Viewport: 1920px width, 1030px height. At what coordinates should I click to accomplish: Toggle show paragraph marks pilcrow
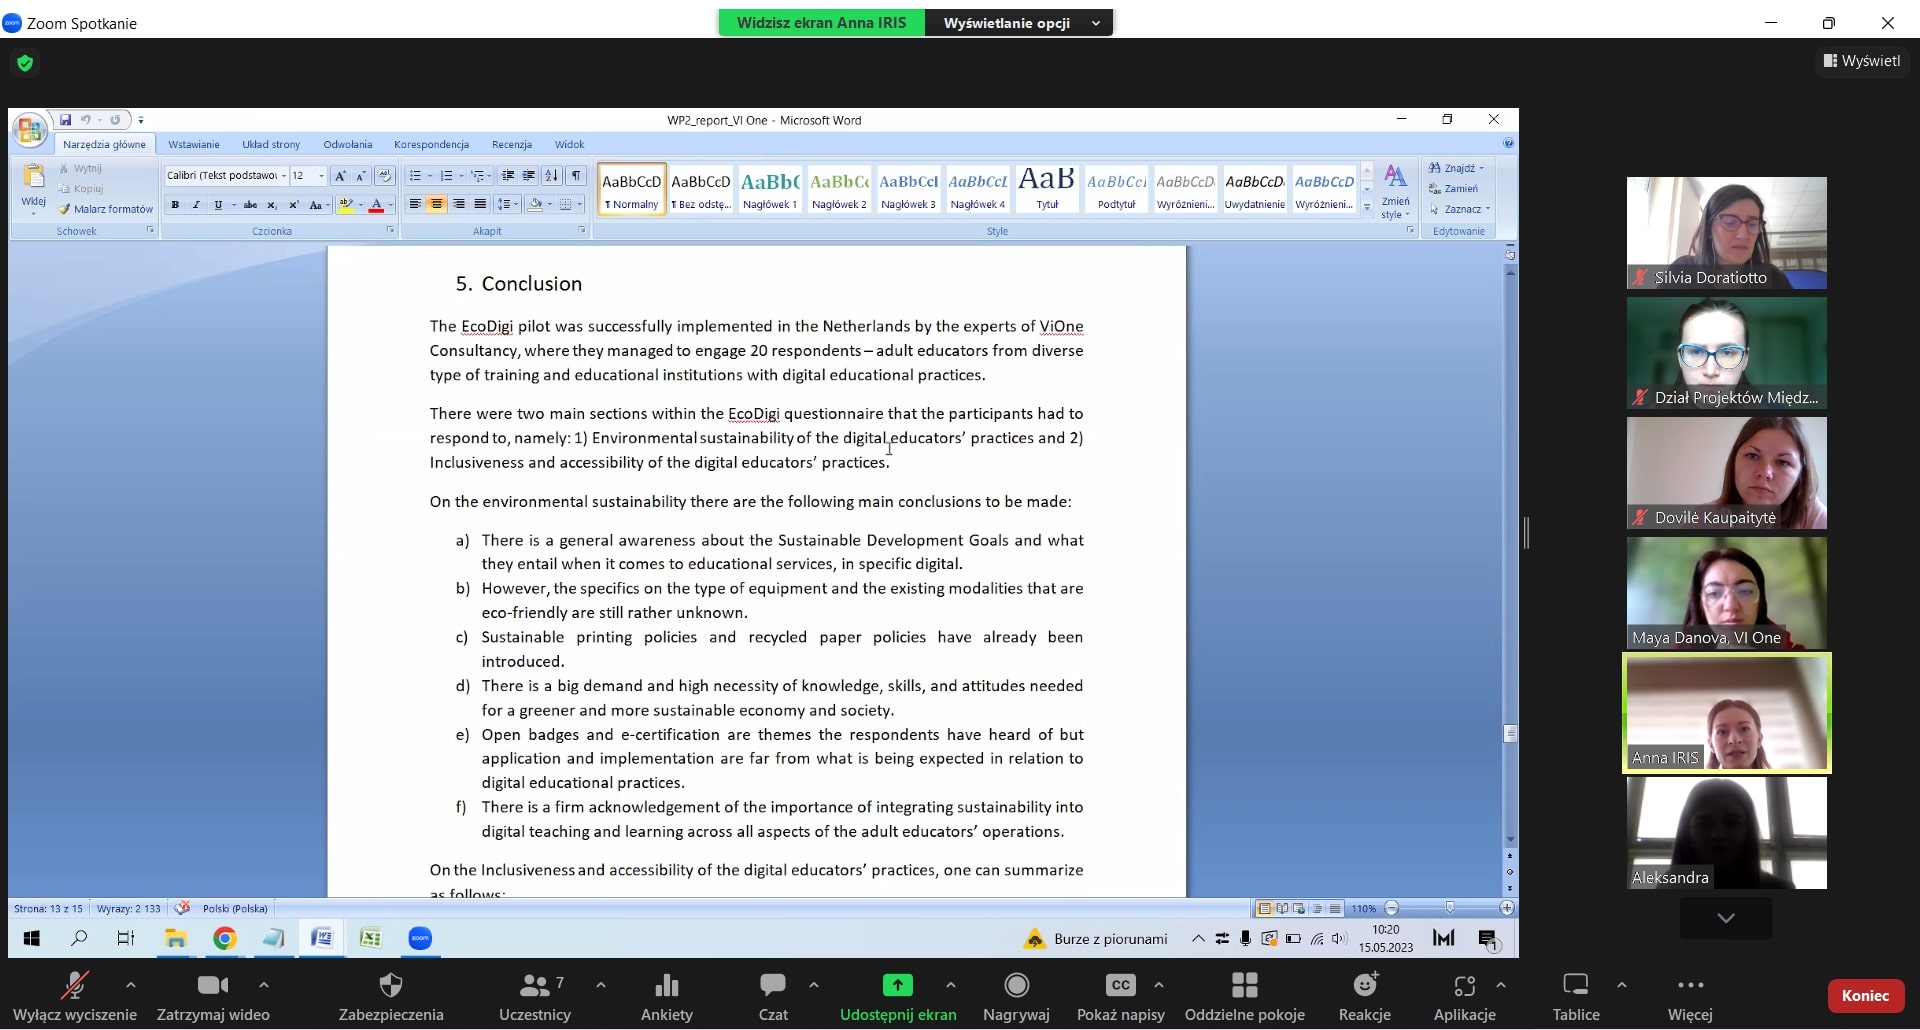[x=577, y=176]
